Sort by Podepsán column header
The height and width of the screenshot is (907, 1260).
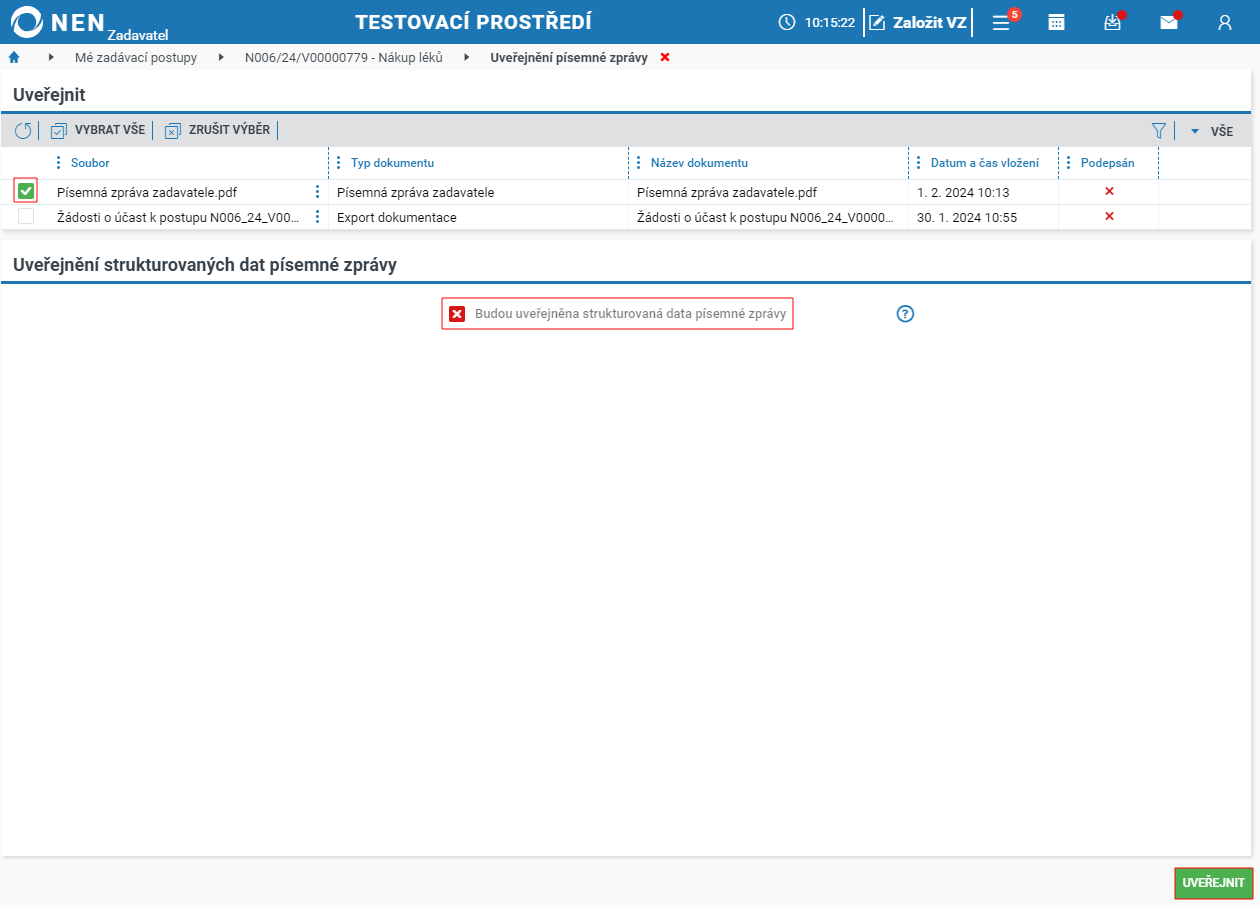coord(1107,163)
